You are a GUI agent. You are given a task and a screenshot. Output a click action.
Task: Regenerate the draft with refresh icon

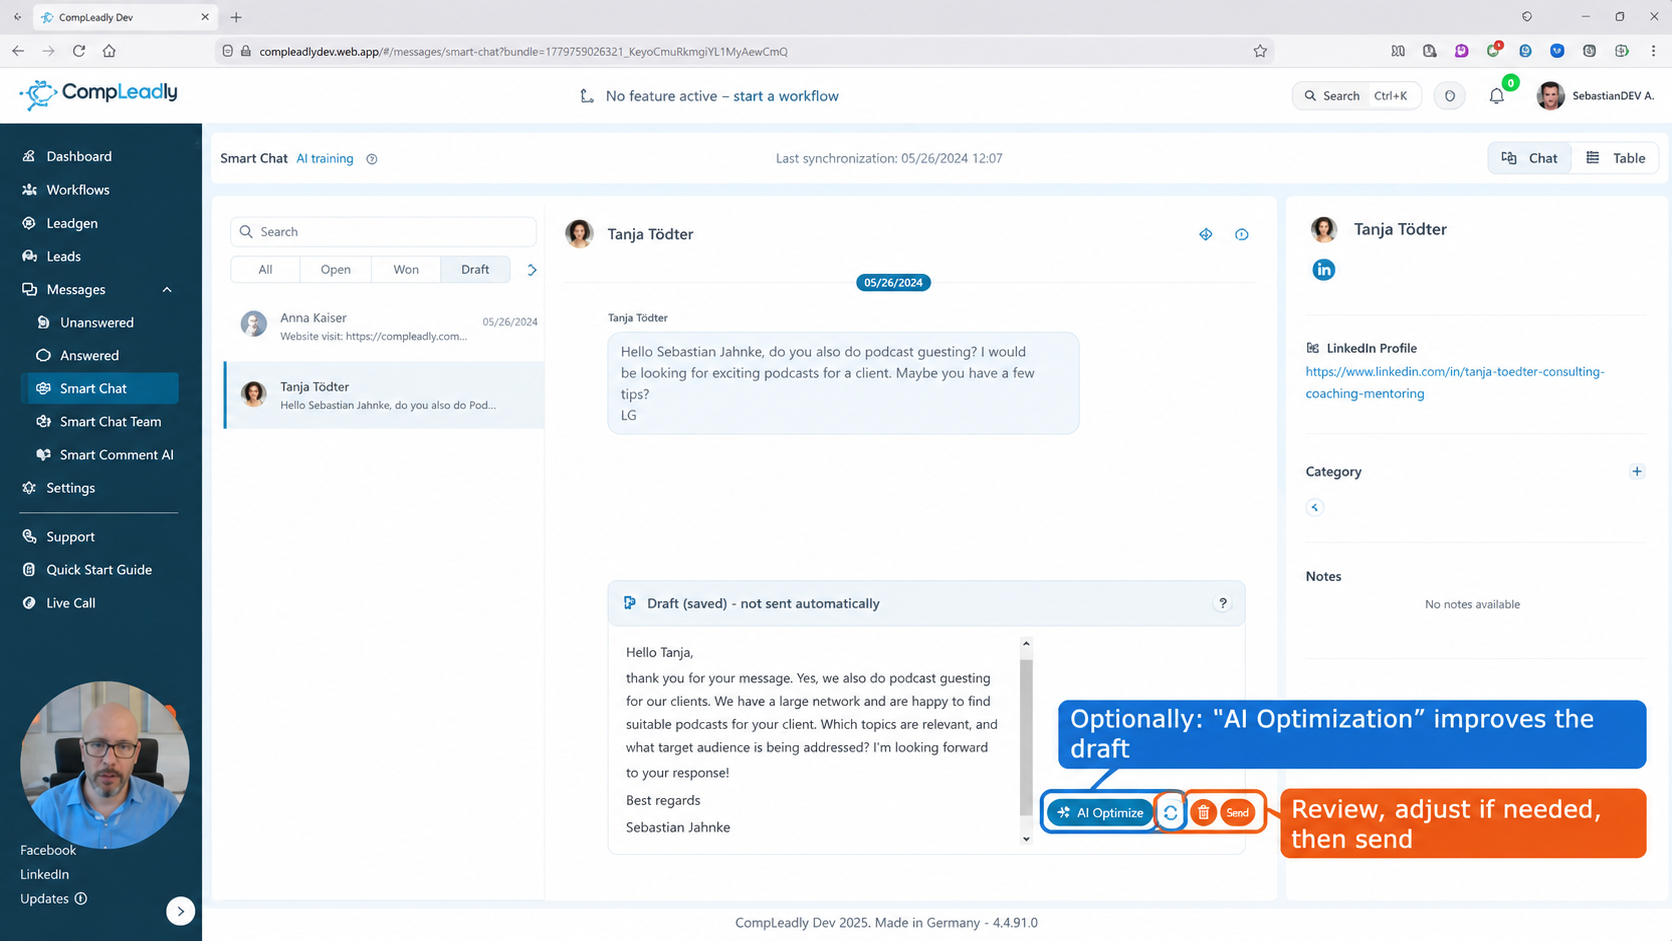[1171, 813]
